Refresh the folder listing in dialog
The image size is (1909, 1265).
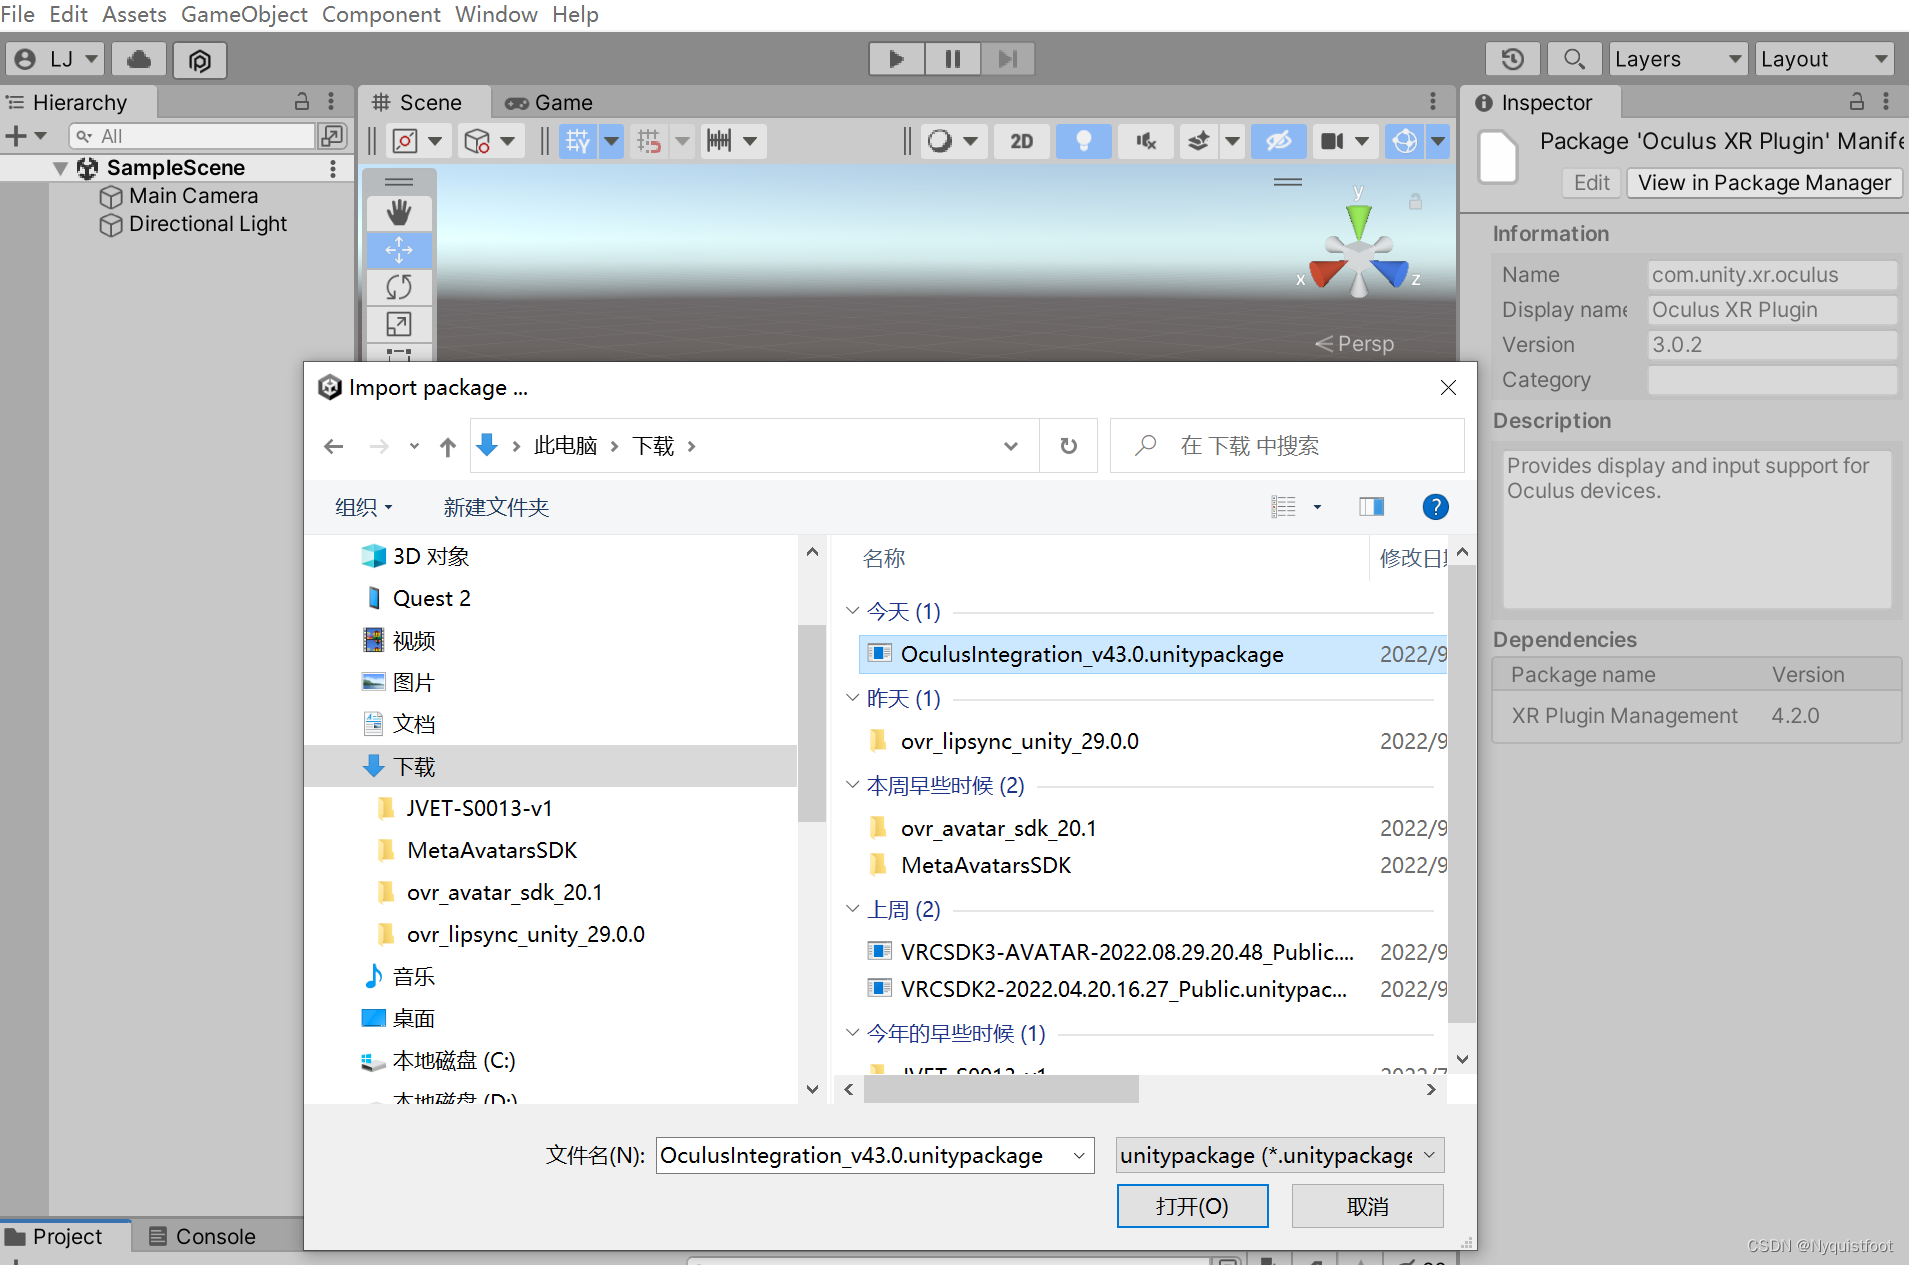click(1068, 446)
